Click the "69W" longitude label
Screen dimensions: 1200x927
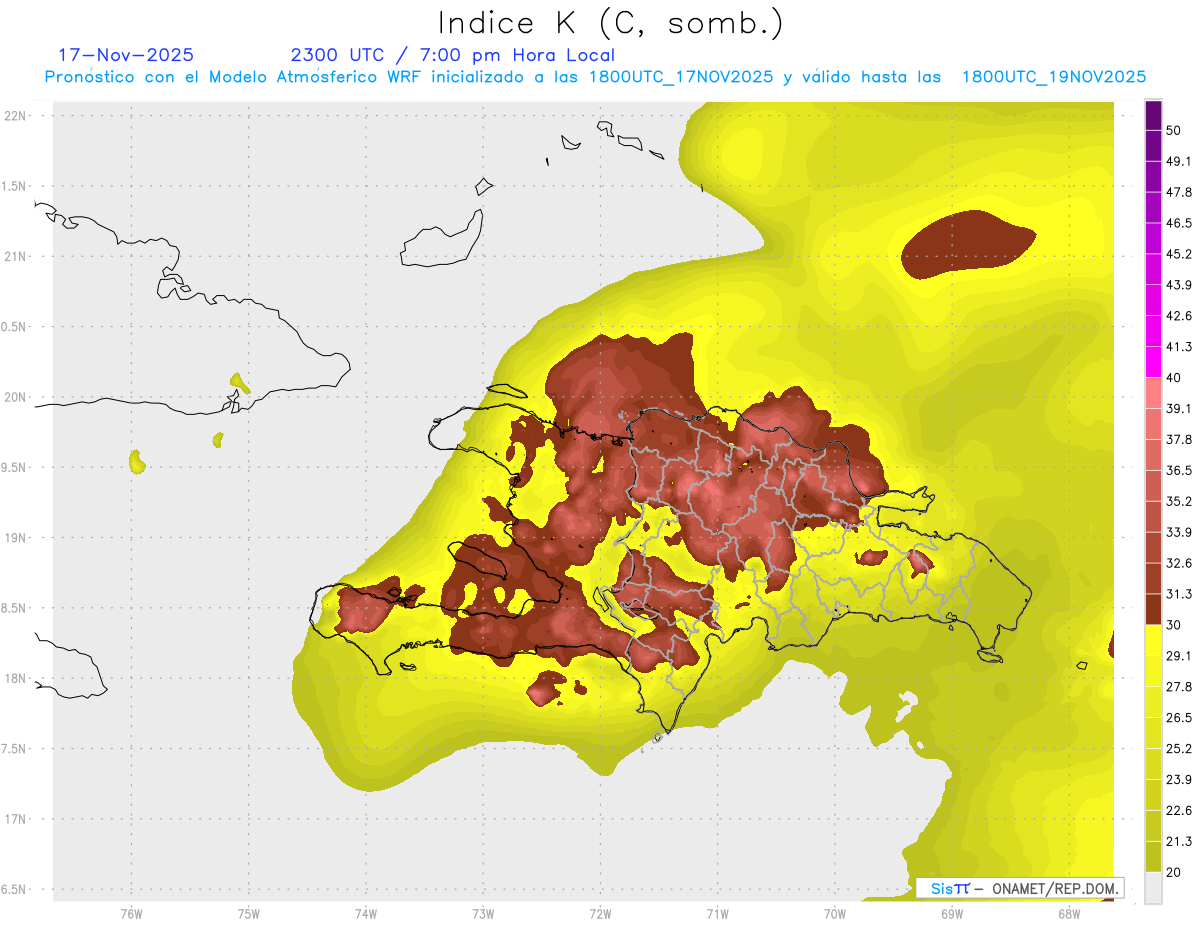(x=951, y=914)
